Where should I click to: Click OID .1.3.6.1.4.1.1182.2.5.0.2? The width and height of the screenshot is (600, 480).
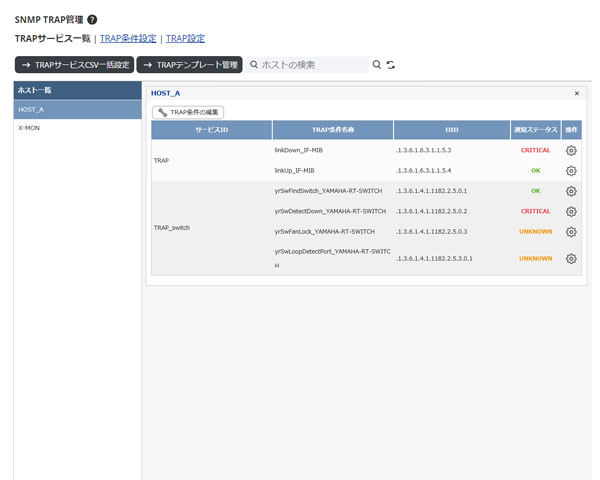431,211
